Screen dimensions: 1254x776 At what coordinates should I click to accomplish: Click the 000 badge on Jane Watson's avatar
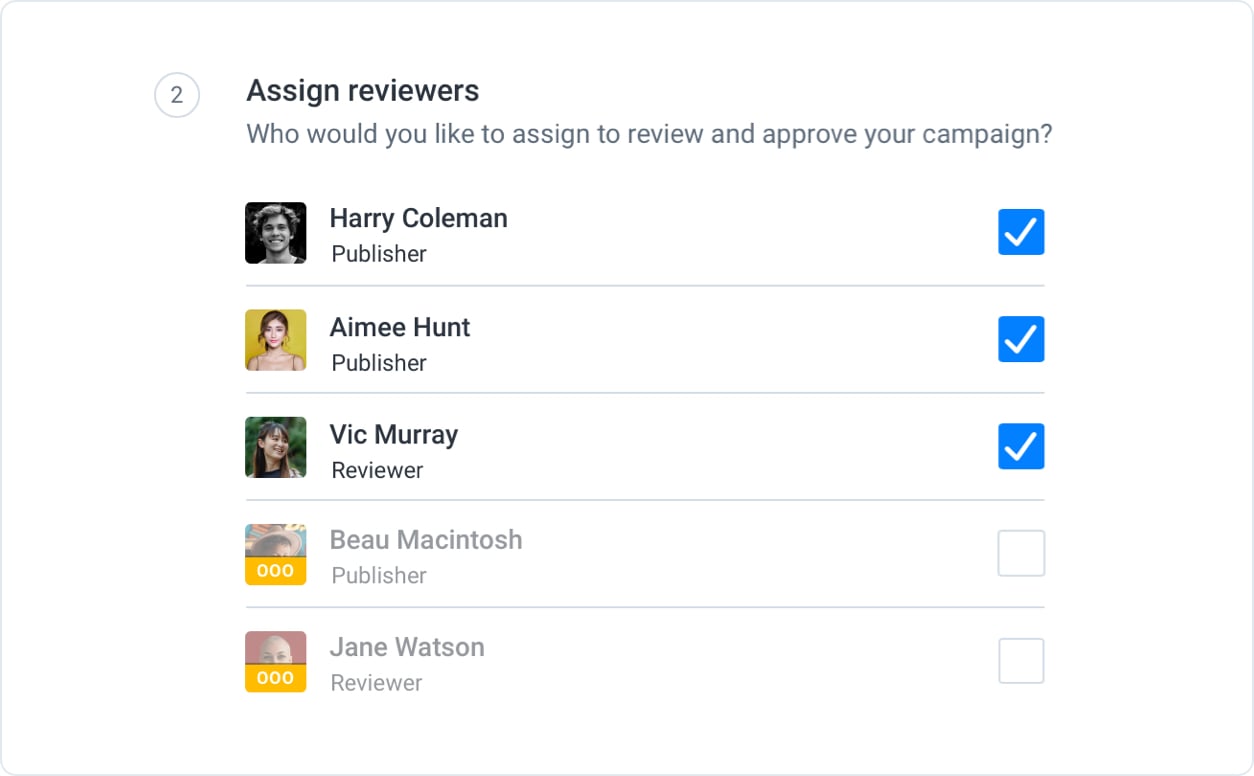click(x=276, y=677)
